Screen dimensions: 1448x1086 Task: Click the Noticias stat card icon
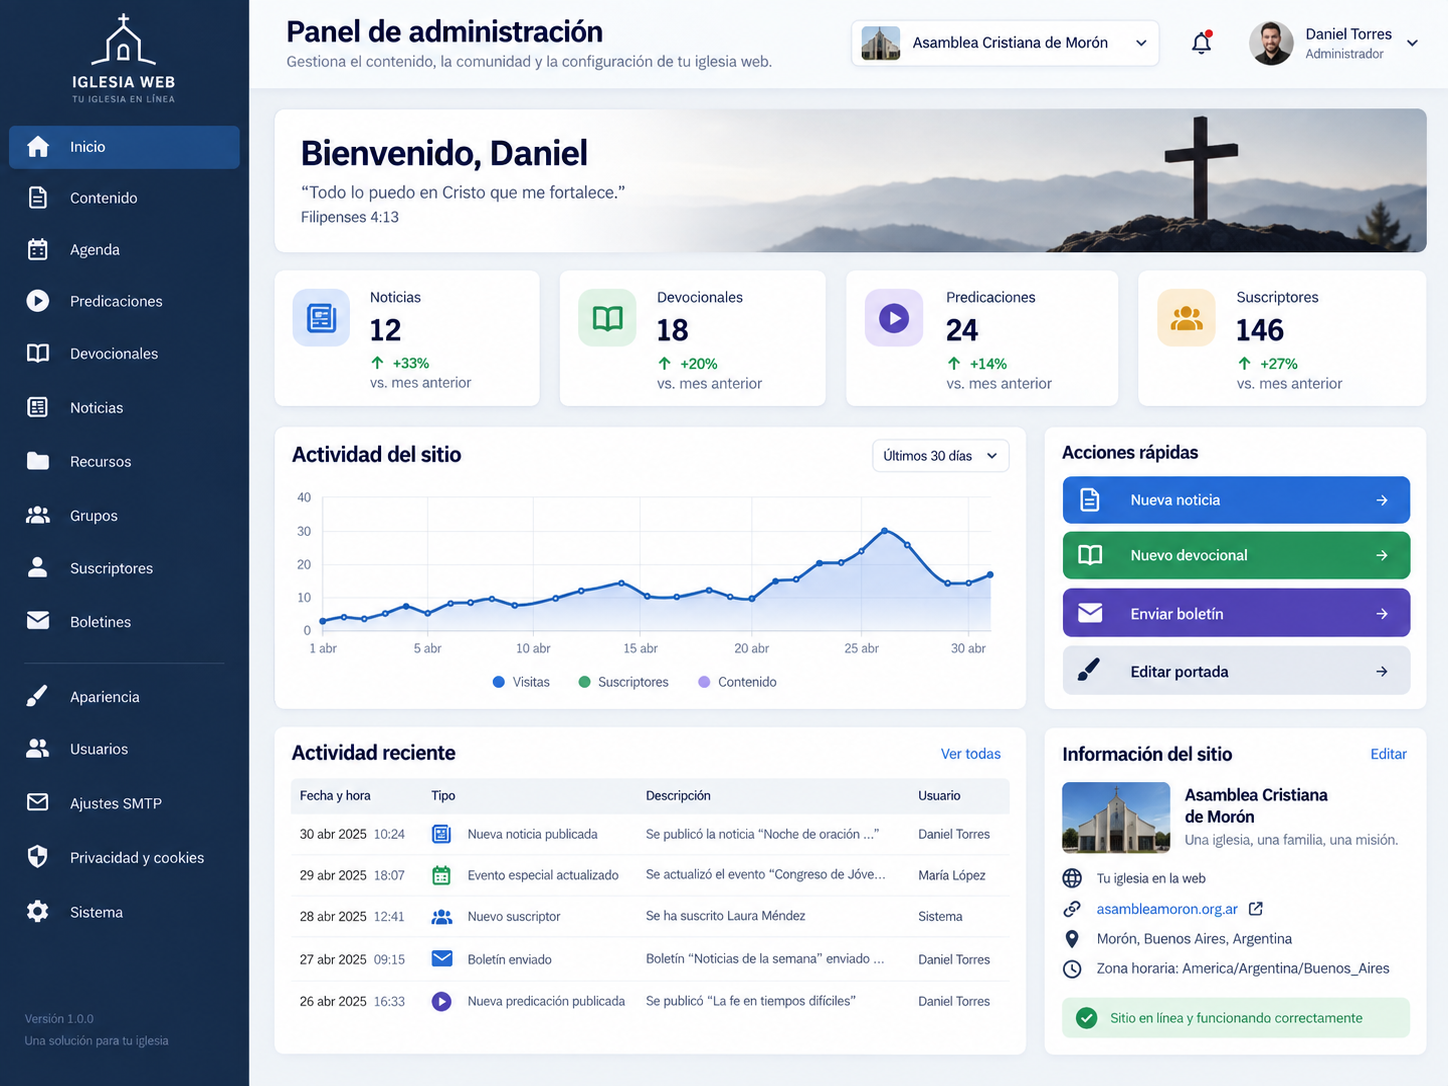pyautogui.click(x=321, y=318)
